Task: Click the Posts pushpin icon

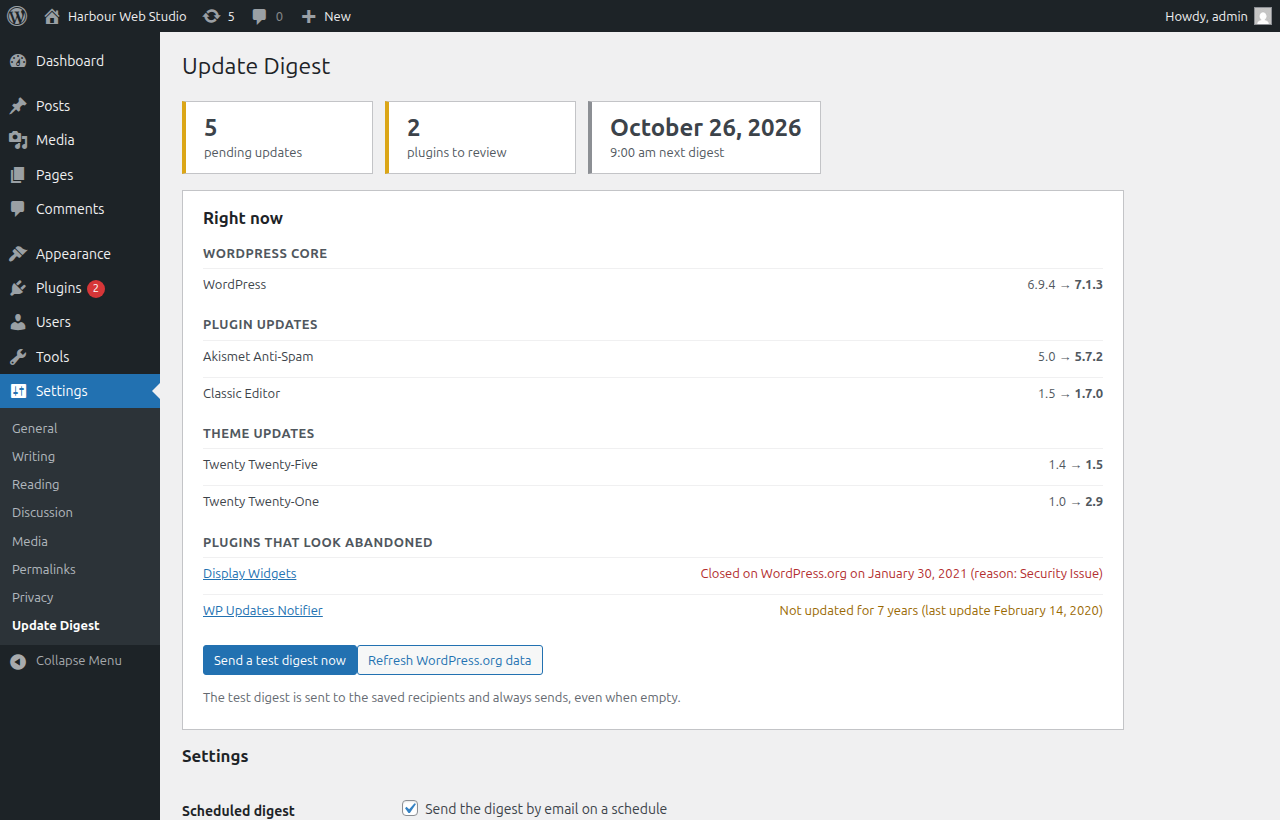Action: click(18, 106)
